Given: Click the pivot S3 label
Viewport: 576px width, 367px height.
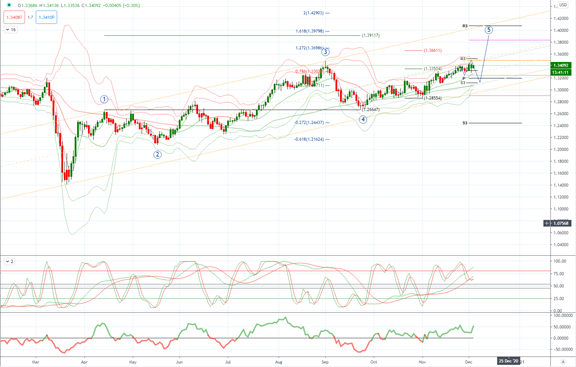Looking at the screenshot, I should pos(465,123).
